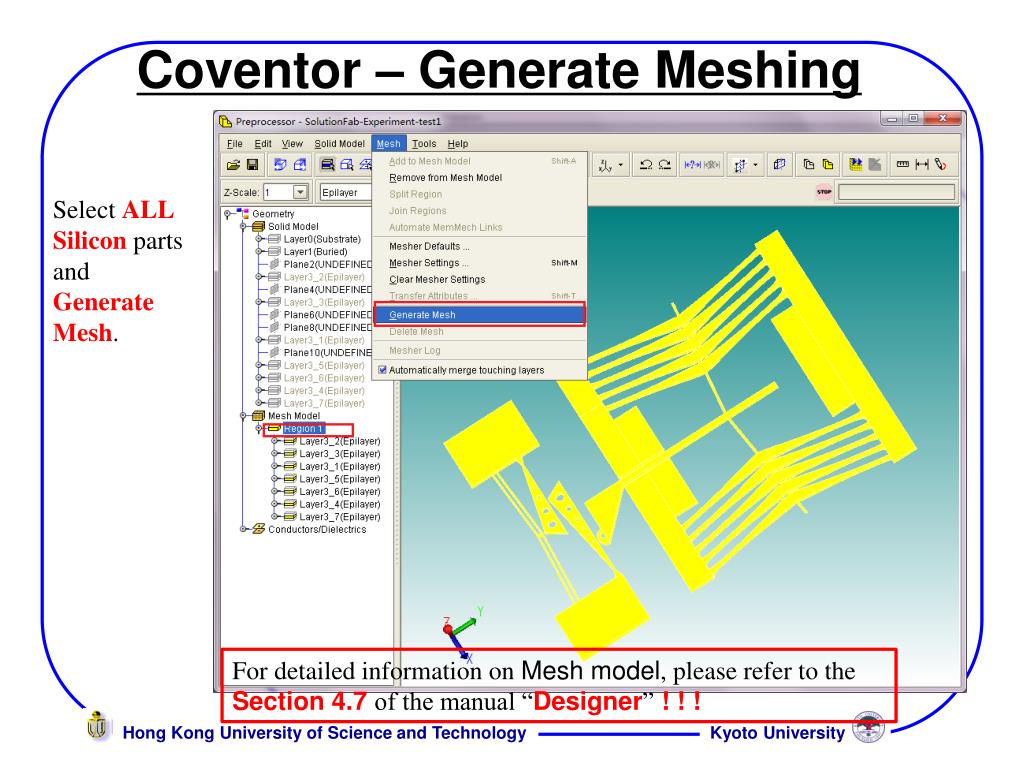The height and width of the screenshot is (768, 1024).
Task: Click the ruler measure icon
Action: [903, 165]
